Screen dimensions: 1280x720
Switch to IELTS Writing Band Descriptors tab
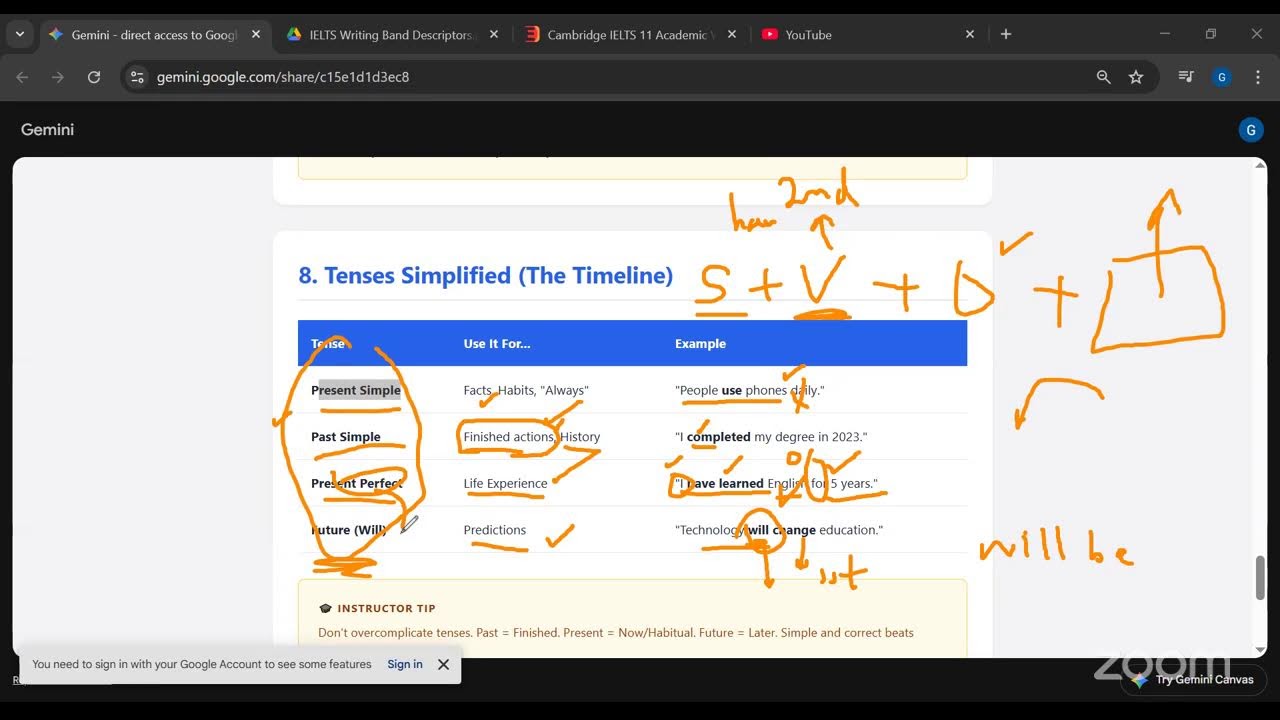390,34
